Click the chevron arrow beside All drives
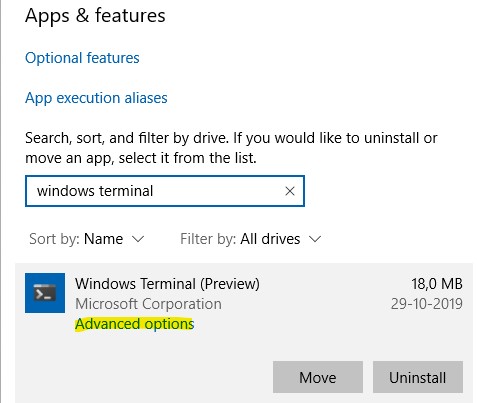The height and width of the screenshot is (403, 477). point(315,239)
